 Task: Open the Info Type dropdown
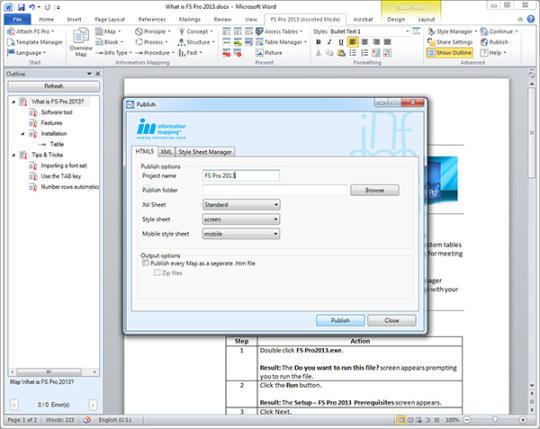coord(114,53)
